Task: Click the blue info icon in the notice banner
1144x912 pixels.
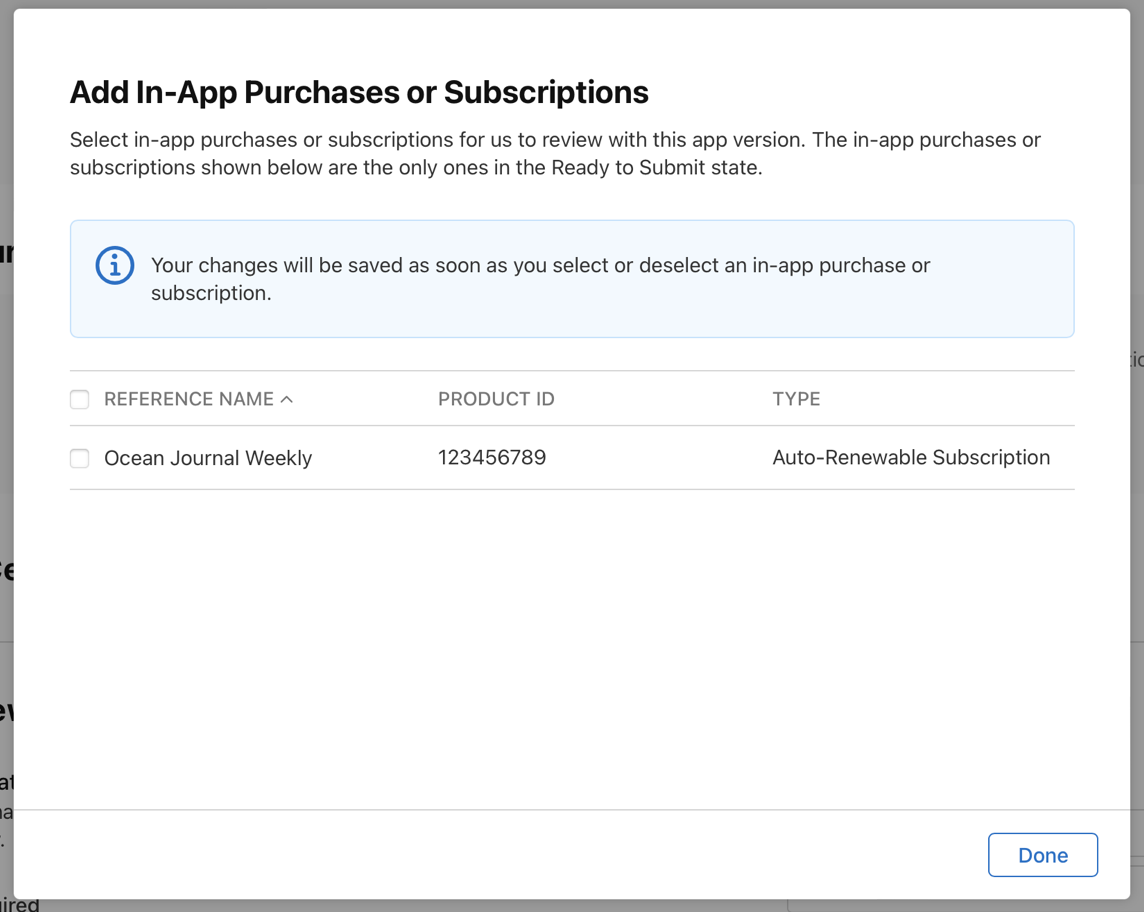Action: 114,266
